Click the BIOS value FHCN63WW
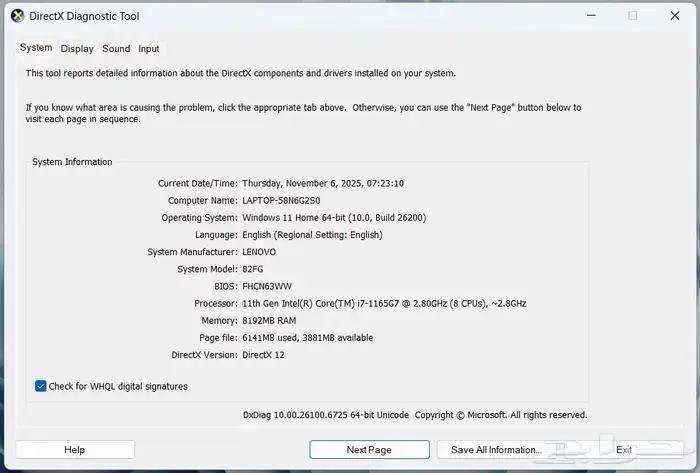Viewport: 700px width, 473px height. [x=267, y=286]
